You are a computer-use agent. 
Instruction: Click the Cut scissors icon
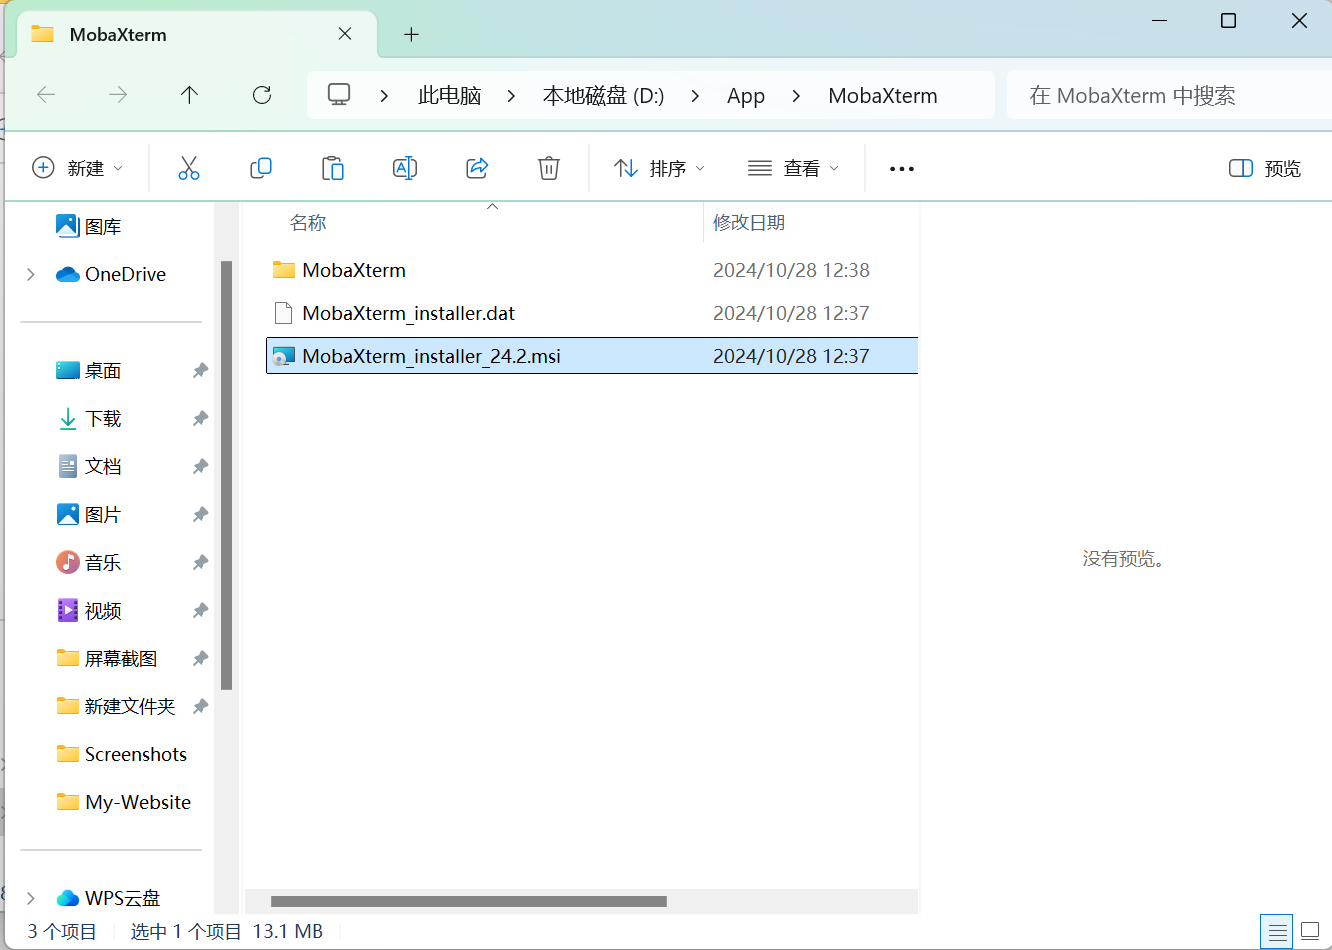click(189, 168)
